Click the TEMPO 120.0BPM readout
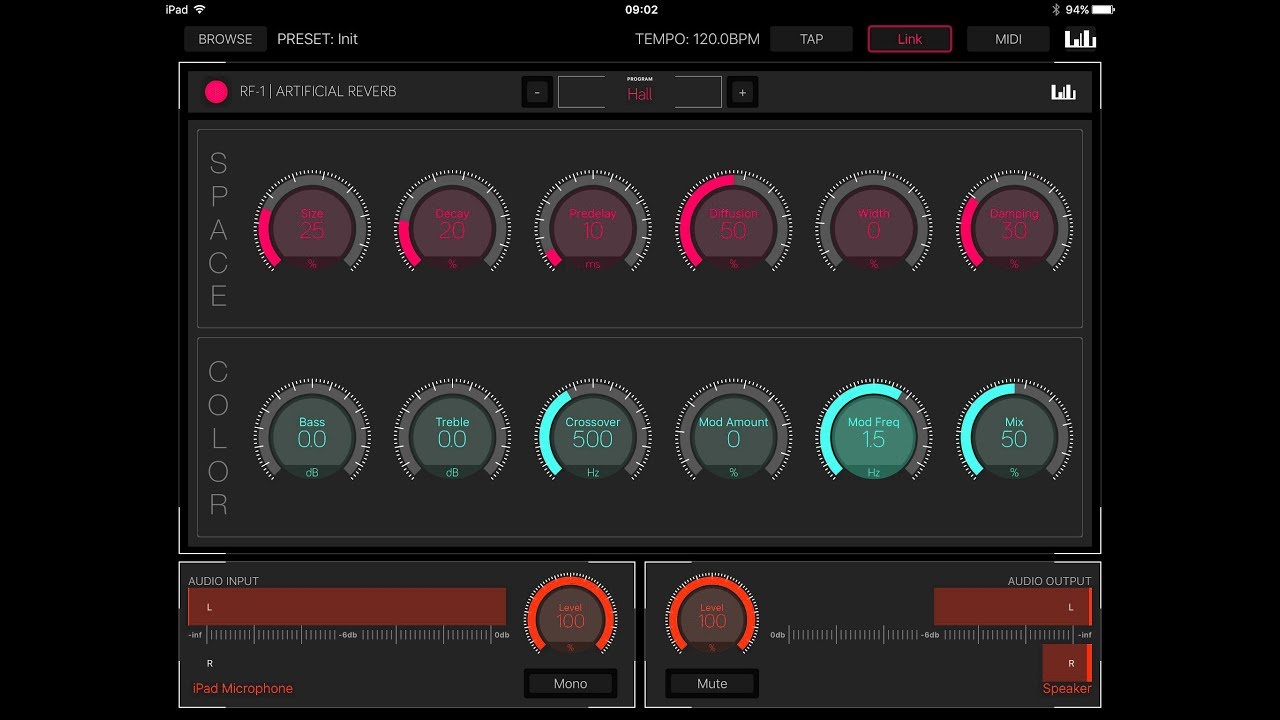The image size is (1280, 720). [x=697, y=39]
